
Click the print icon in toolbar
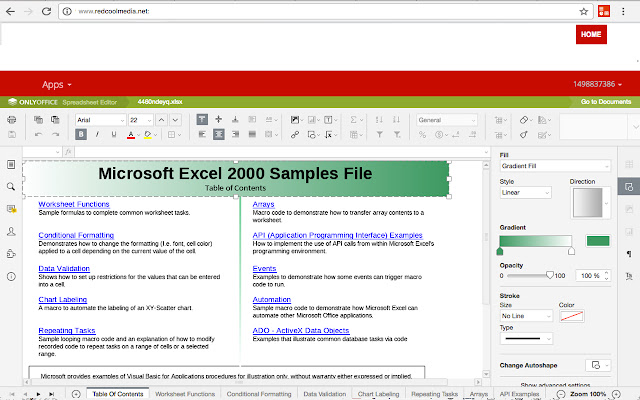click(11, 120)
